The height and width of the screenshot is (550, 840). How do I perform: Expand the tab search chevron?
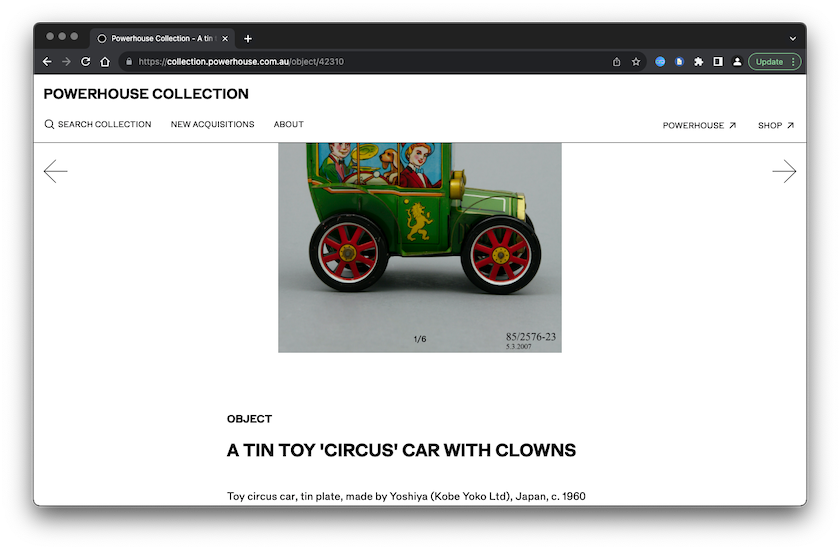click(793, 38)
